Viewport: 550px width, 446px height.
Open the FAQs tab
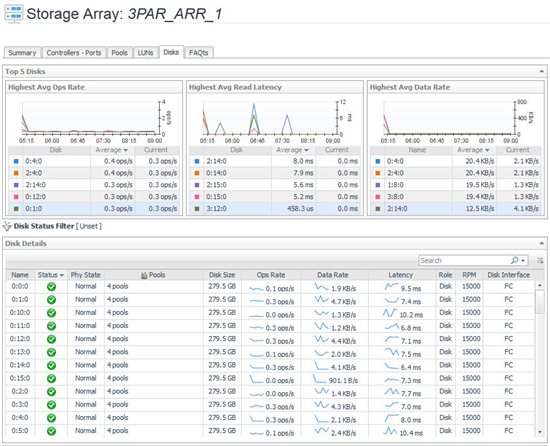[199, 53]
